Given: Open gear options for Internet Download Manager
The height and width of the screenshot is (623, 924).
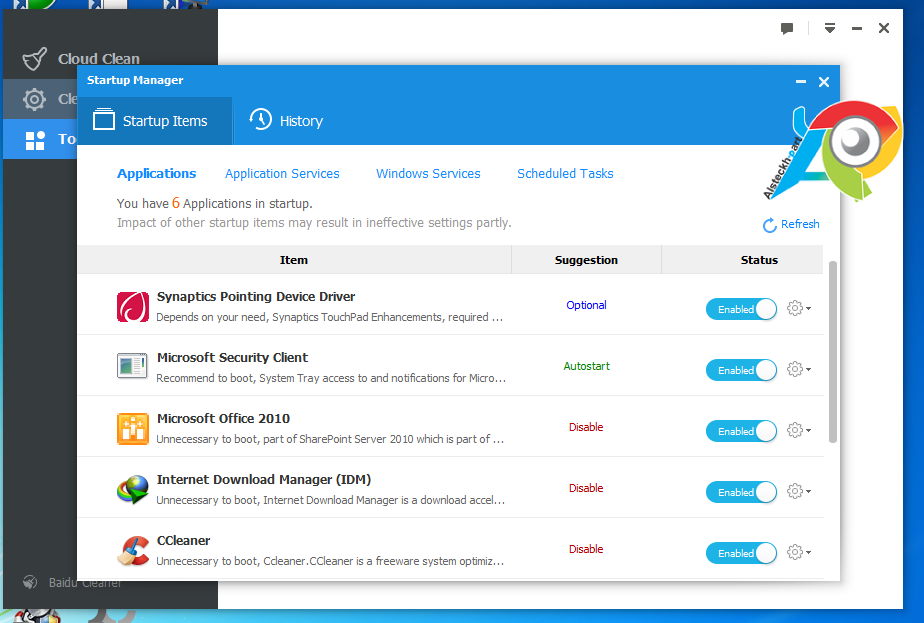Looking at the screenshot, I should pos(798,491).
